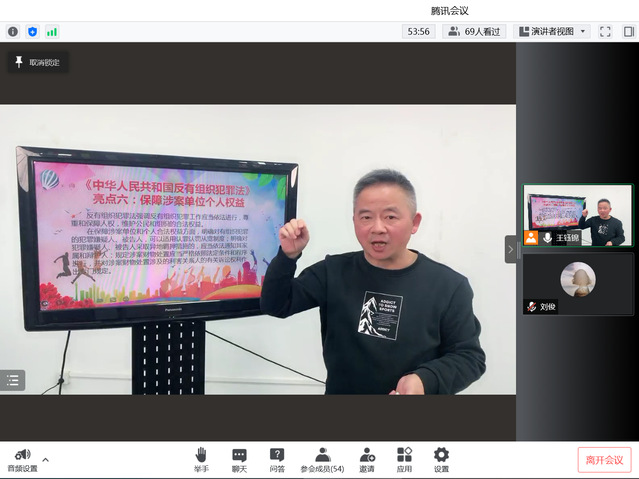Collapse the participant video sidebar arrow
Screen dimensions: 639x479
pyautogui.click(x=510, y=248)
